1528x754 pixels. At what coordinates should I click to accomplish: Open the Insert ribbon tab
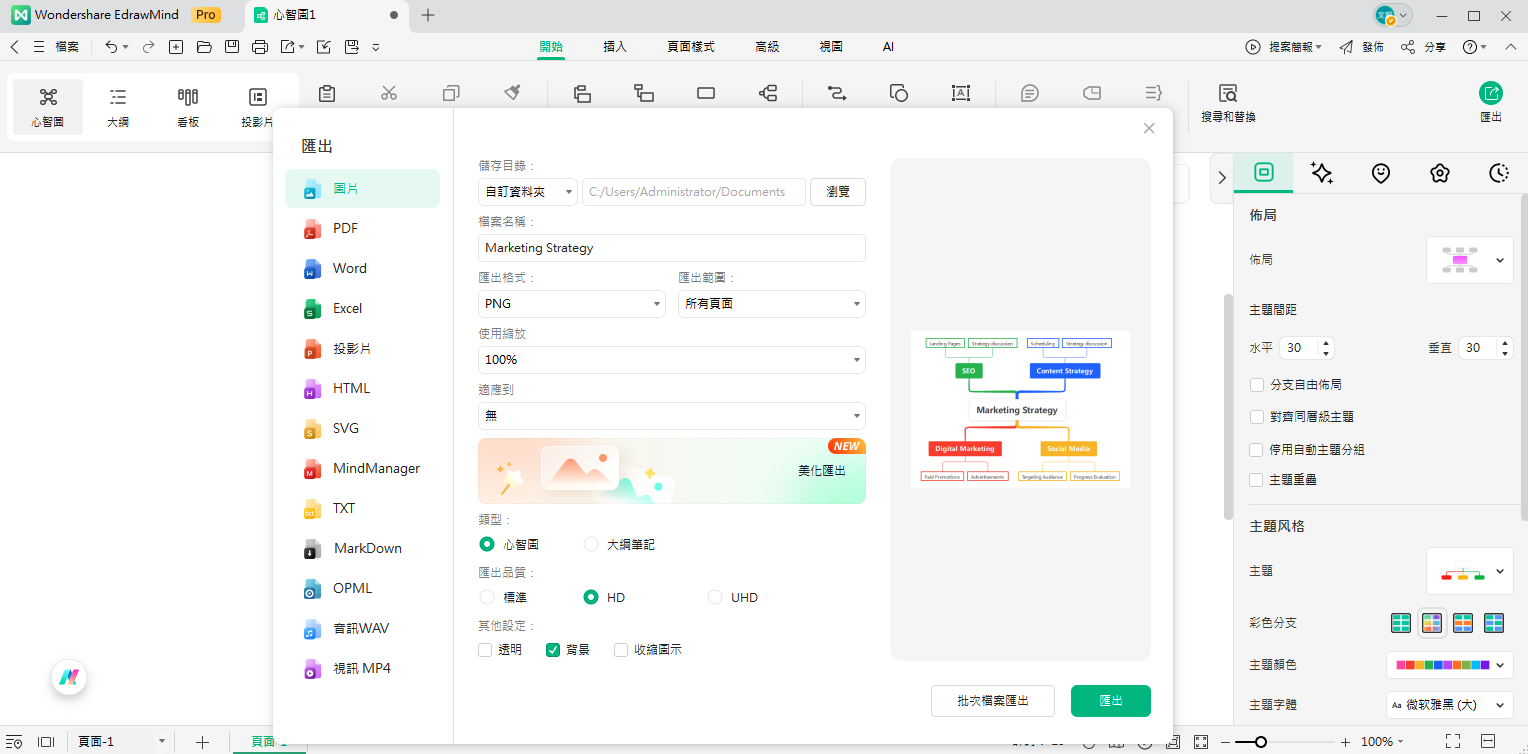coord(615,47)
